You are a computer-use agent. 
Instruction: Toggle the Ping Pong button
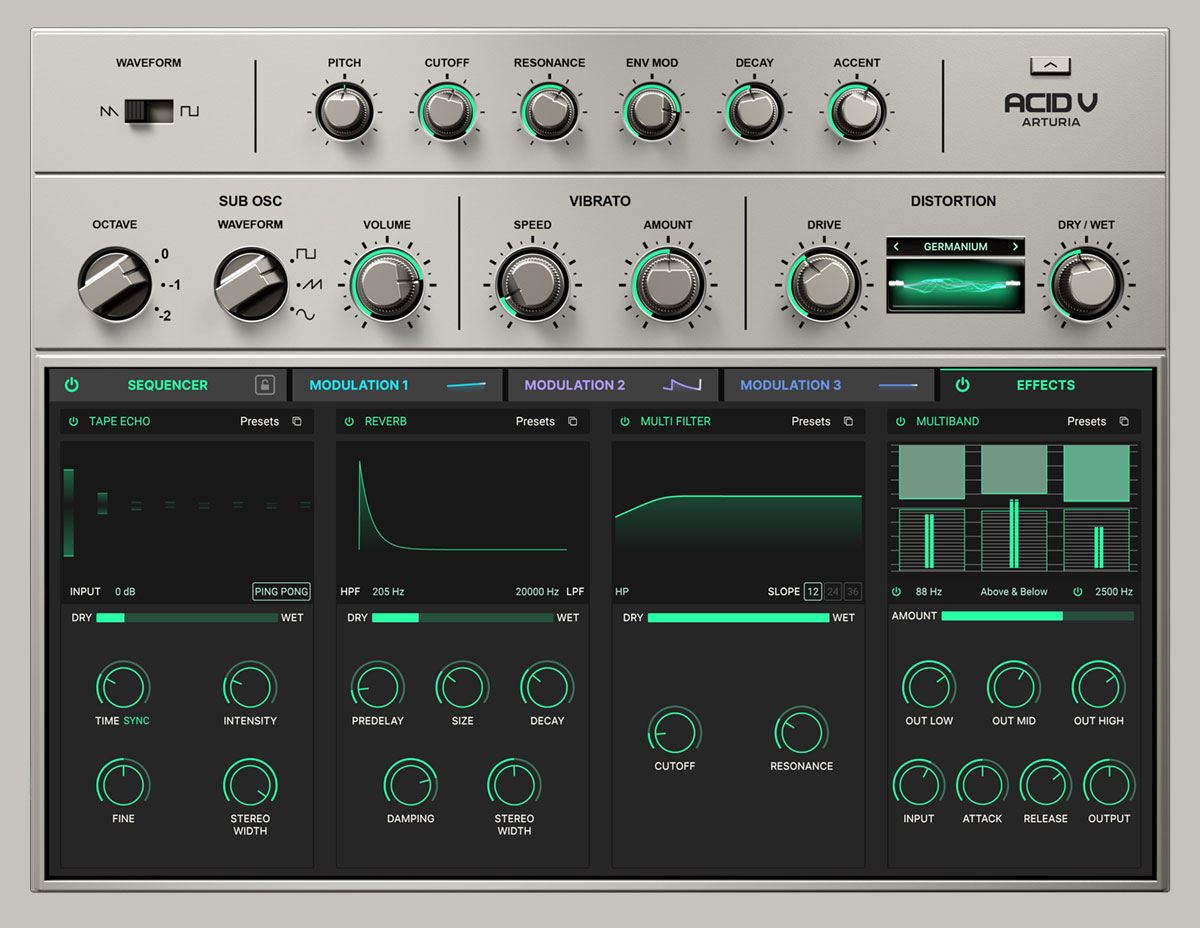[281, 592]
